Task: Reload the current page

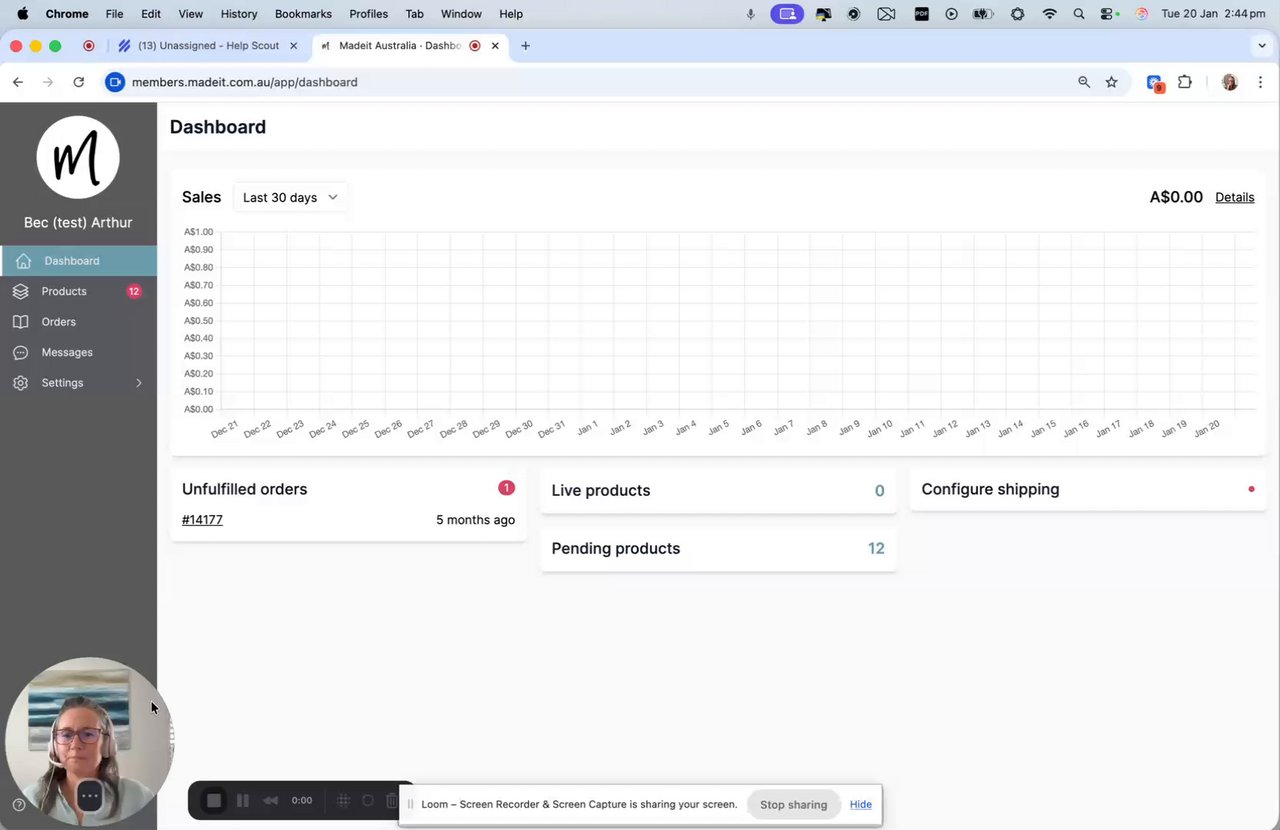Action: (x=78, y=82)
